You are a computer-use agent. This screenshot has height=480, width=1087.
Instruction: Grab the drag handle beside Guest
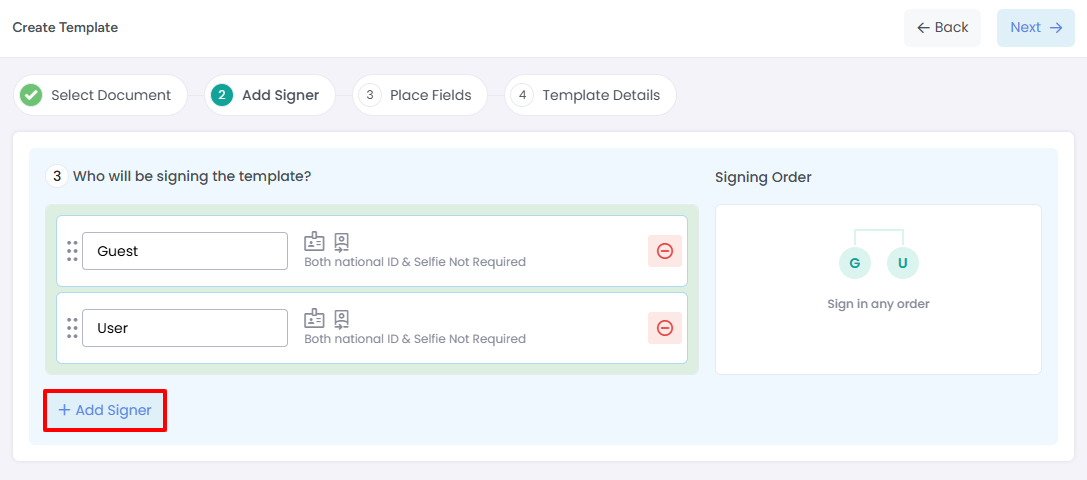tap(72, 251)
